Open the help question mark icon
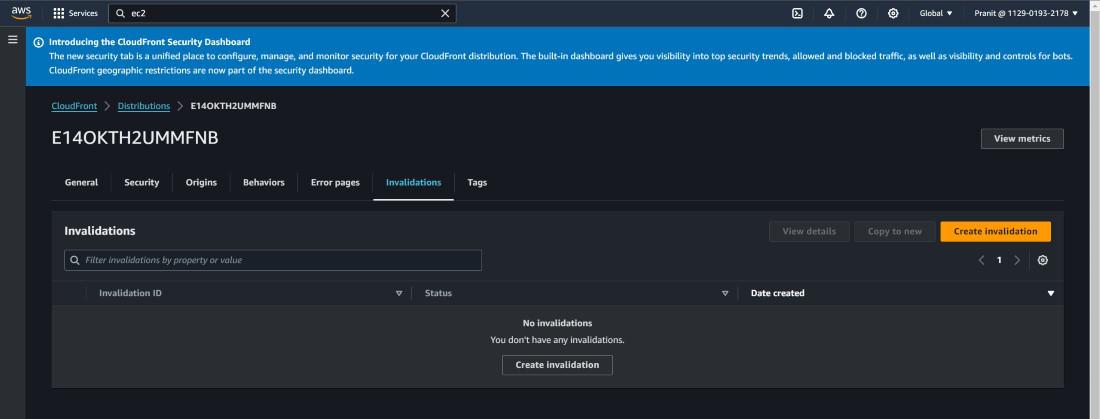Screen dimensions: 1100x419 pyautogui.click(x=861, y=13)
